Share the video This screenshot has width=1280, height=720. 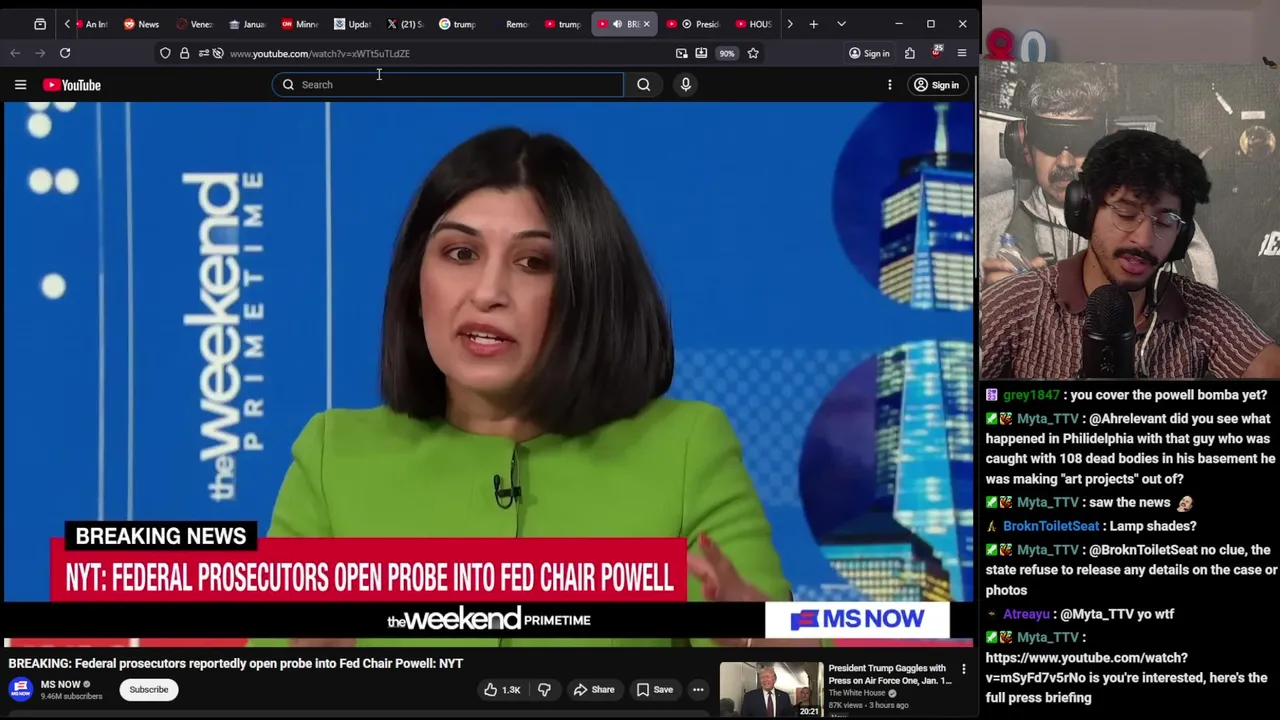point(593,689)
